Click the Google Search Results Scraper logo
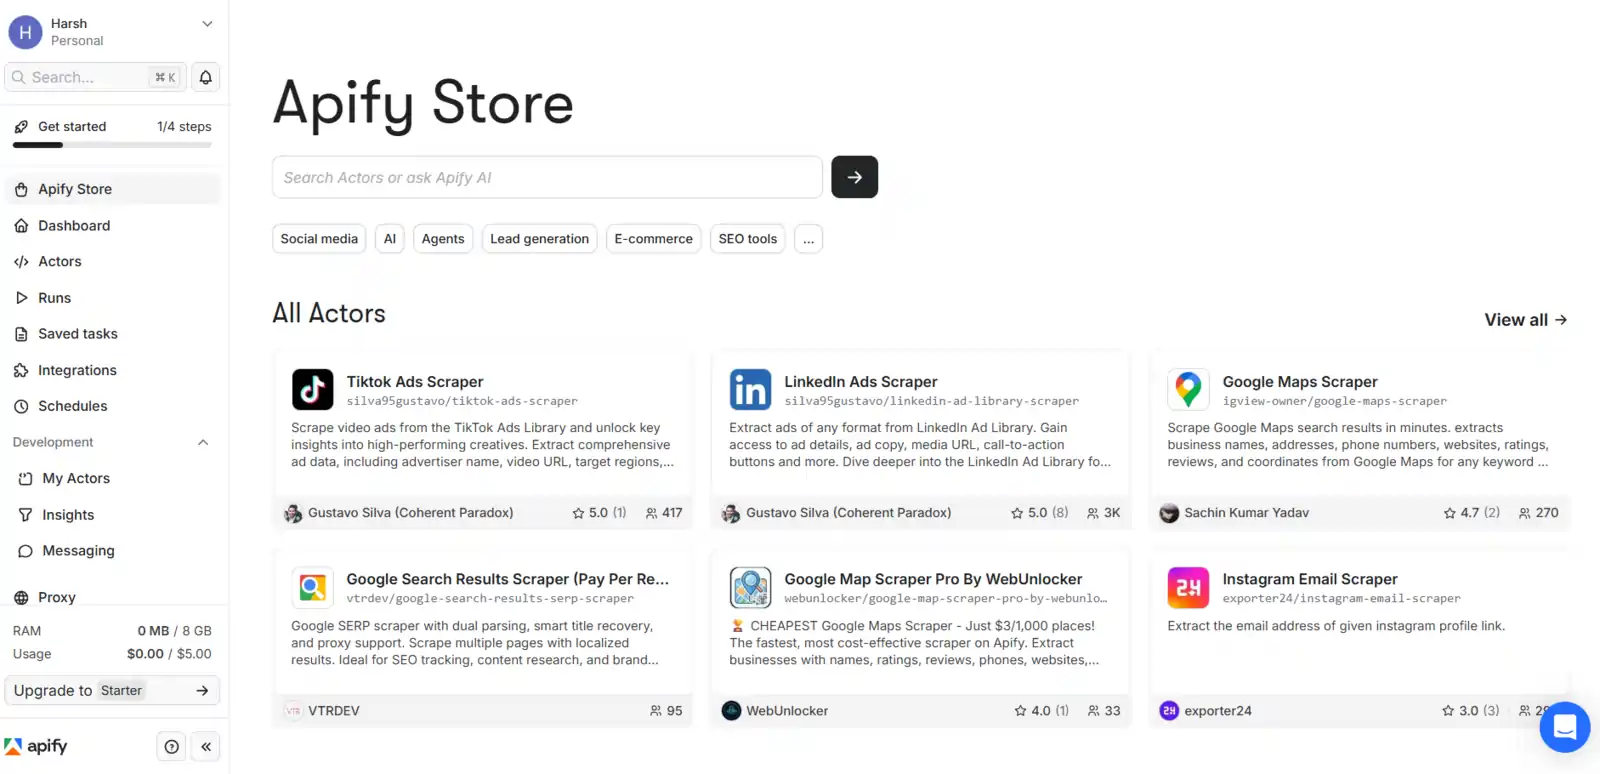1600x774 pixels. tap(312, 587)
